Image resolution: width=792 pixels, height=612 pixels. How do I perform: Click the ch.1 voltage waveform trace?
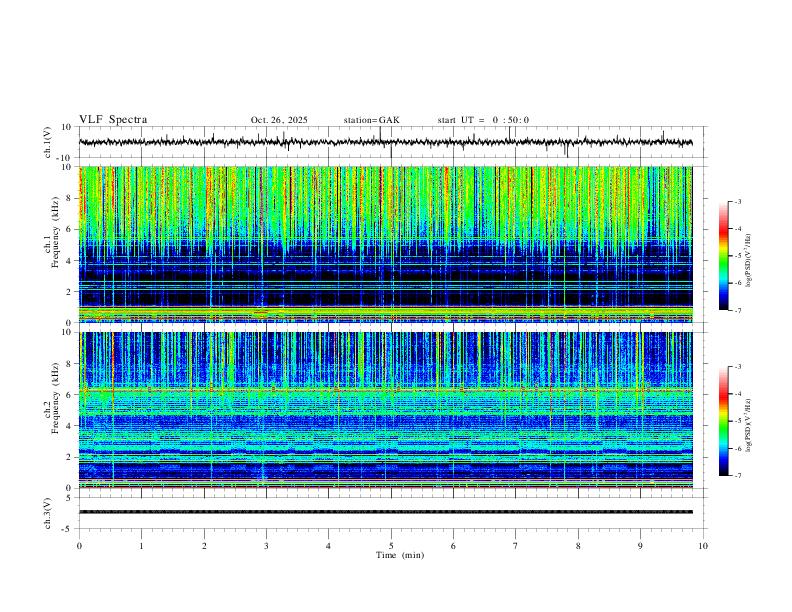pyautogui.click(x=385, y=142)
